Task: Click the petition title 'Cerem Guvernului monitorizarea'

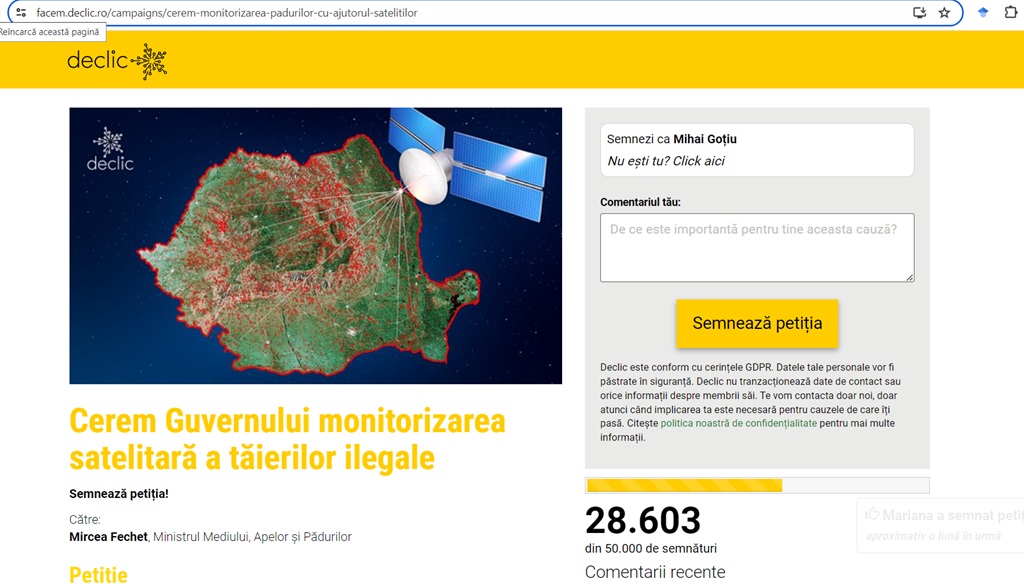Action: [287, 421]
